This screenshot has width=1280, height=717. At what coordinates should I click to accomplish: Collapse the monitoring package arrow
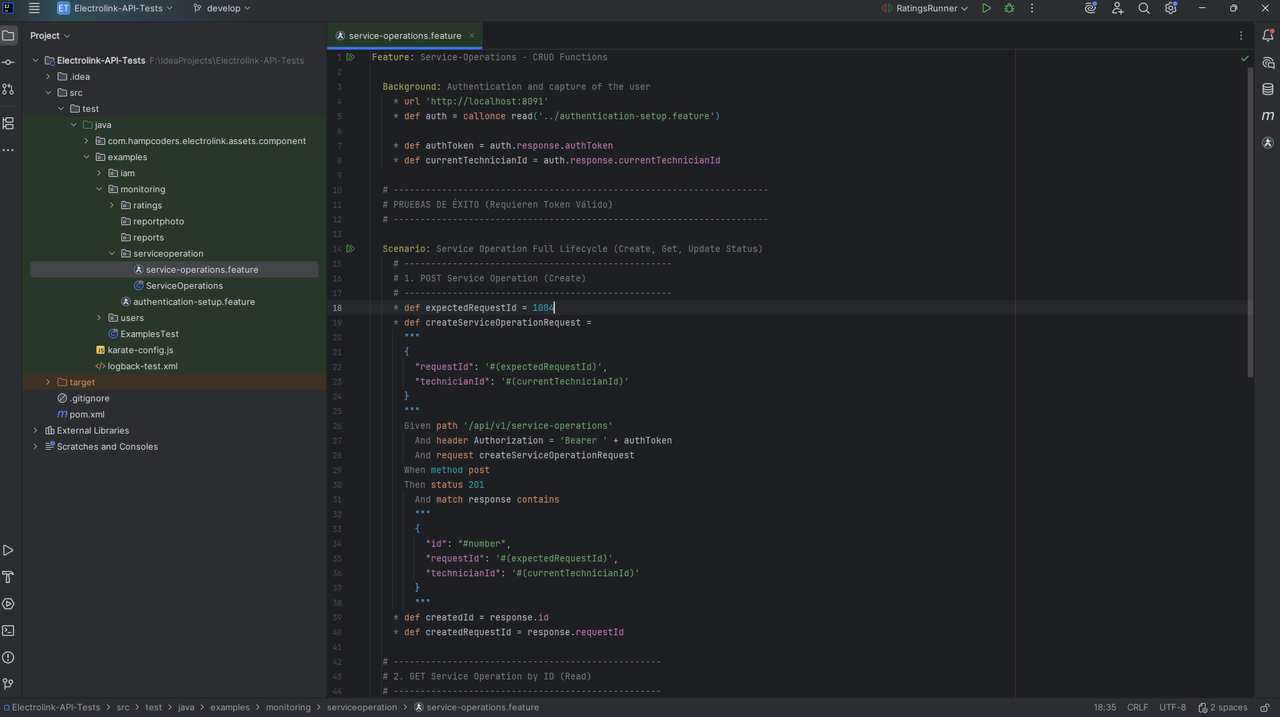tap(99, 189)
